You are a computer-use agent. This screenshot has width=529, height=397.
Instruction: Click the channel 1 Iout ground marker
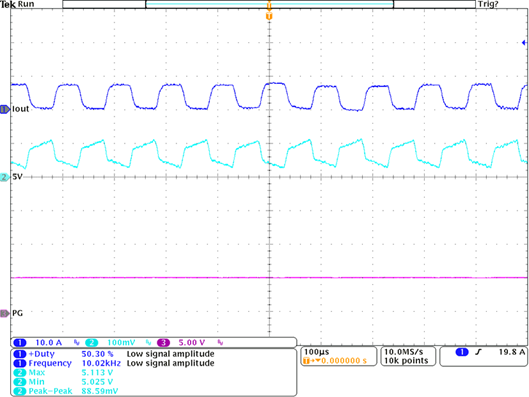(5, 109)
